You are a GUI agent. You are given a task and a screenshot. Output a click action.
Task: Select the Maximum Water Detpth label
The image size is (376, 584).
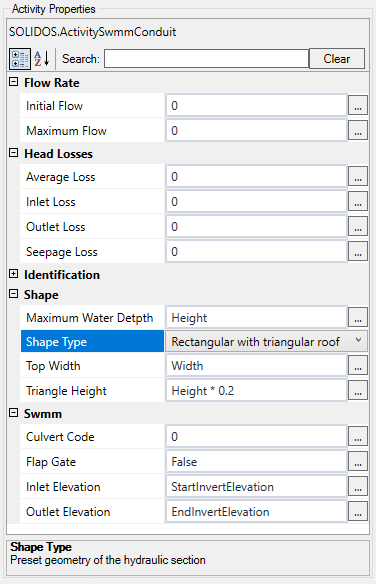point(90,318)
